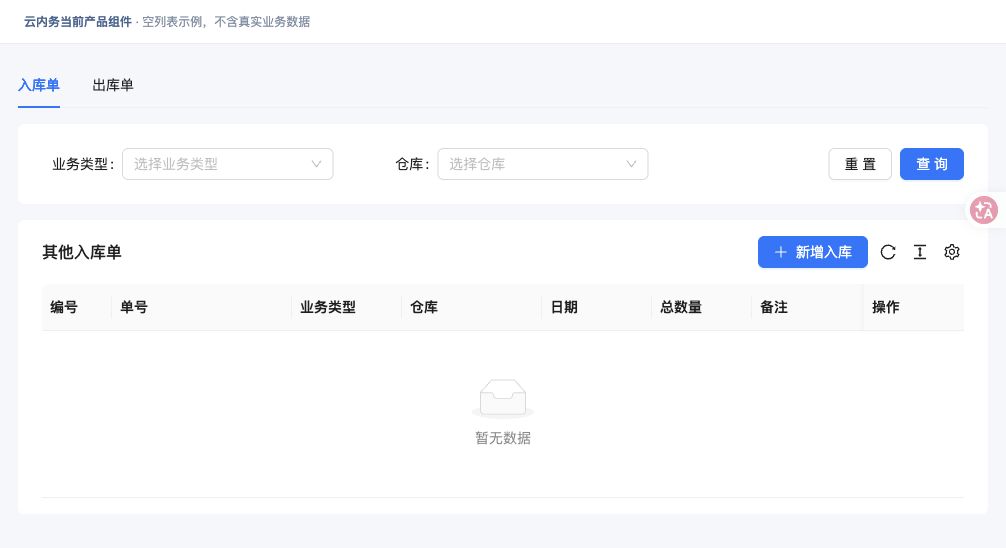Click the 操作 column header

[914, 307]
